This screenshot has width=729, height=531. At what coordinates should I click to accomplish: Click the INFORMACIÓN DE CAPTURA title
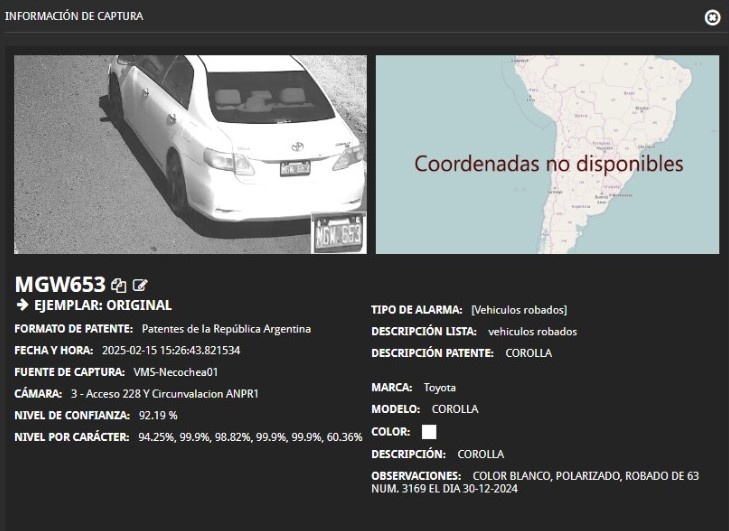coord(74,16)
